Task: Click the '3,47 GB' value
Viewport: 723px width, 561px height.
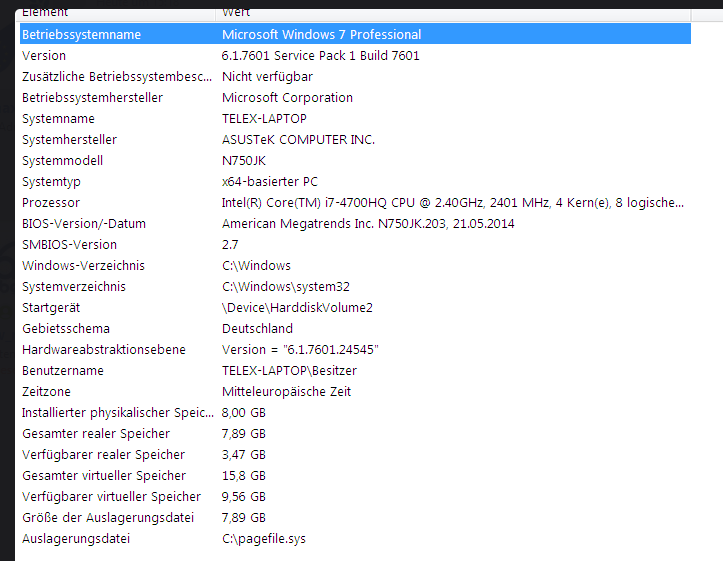Action: [x=243, y=455]
